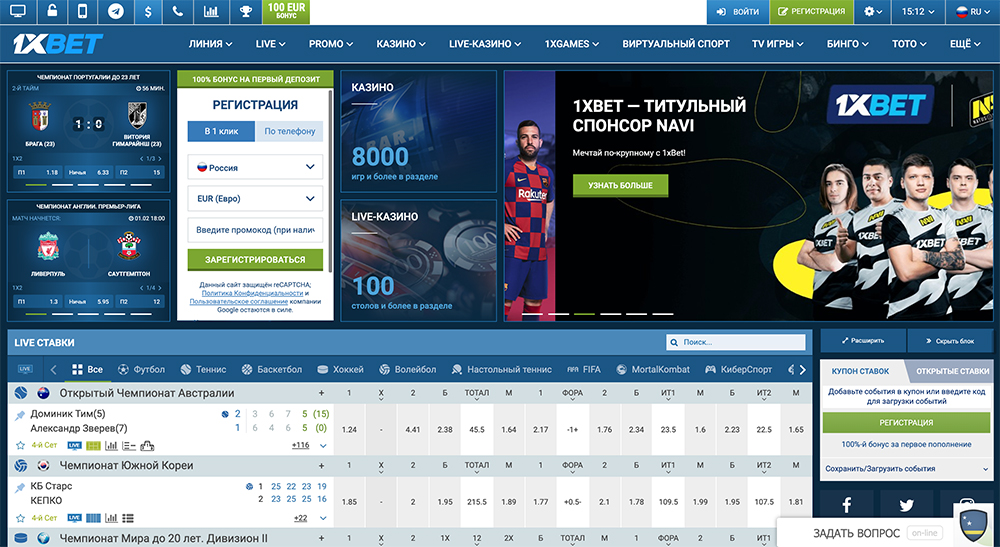Screen dimensions: 1000x547
Task: Open the currency dropdown EUR (Евро)
Action: click(x=255, y=199)
